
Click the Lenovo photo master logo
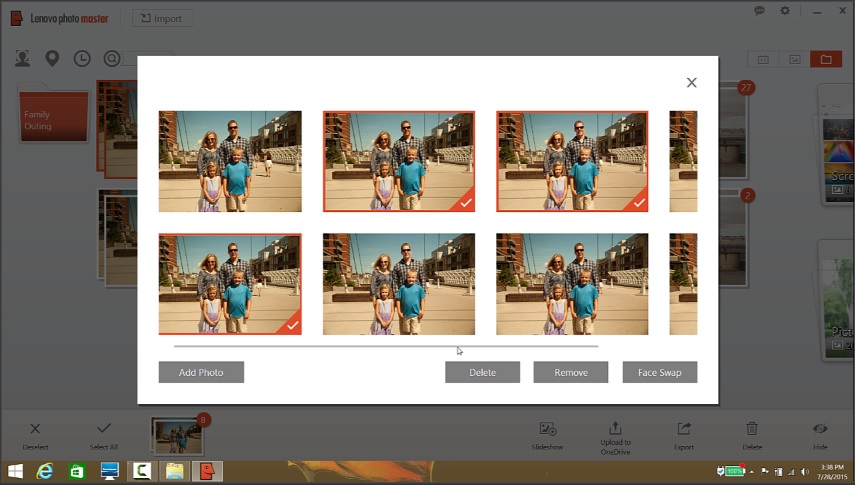click(59, 19)
